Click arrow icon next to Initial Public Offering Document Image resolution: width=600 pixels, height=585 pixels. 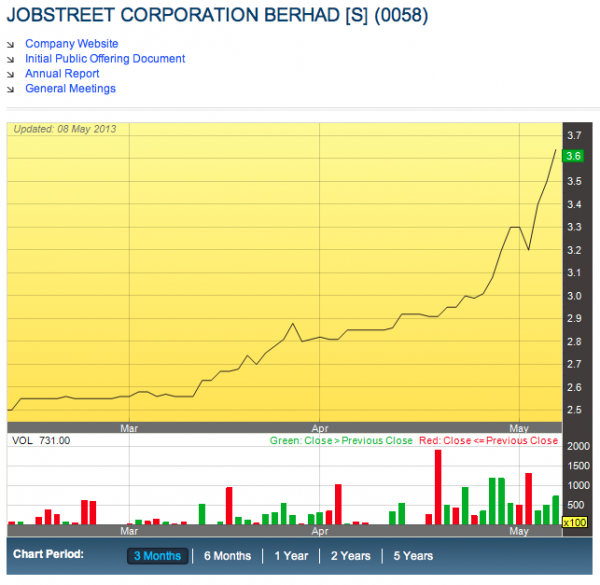click(x=11, y=59)
